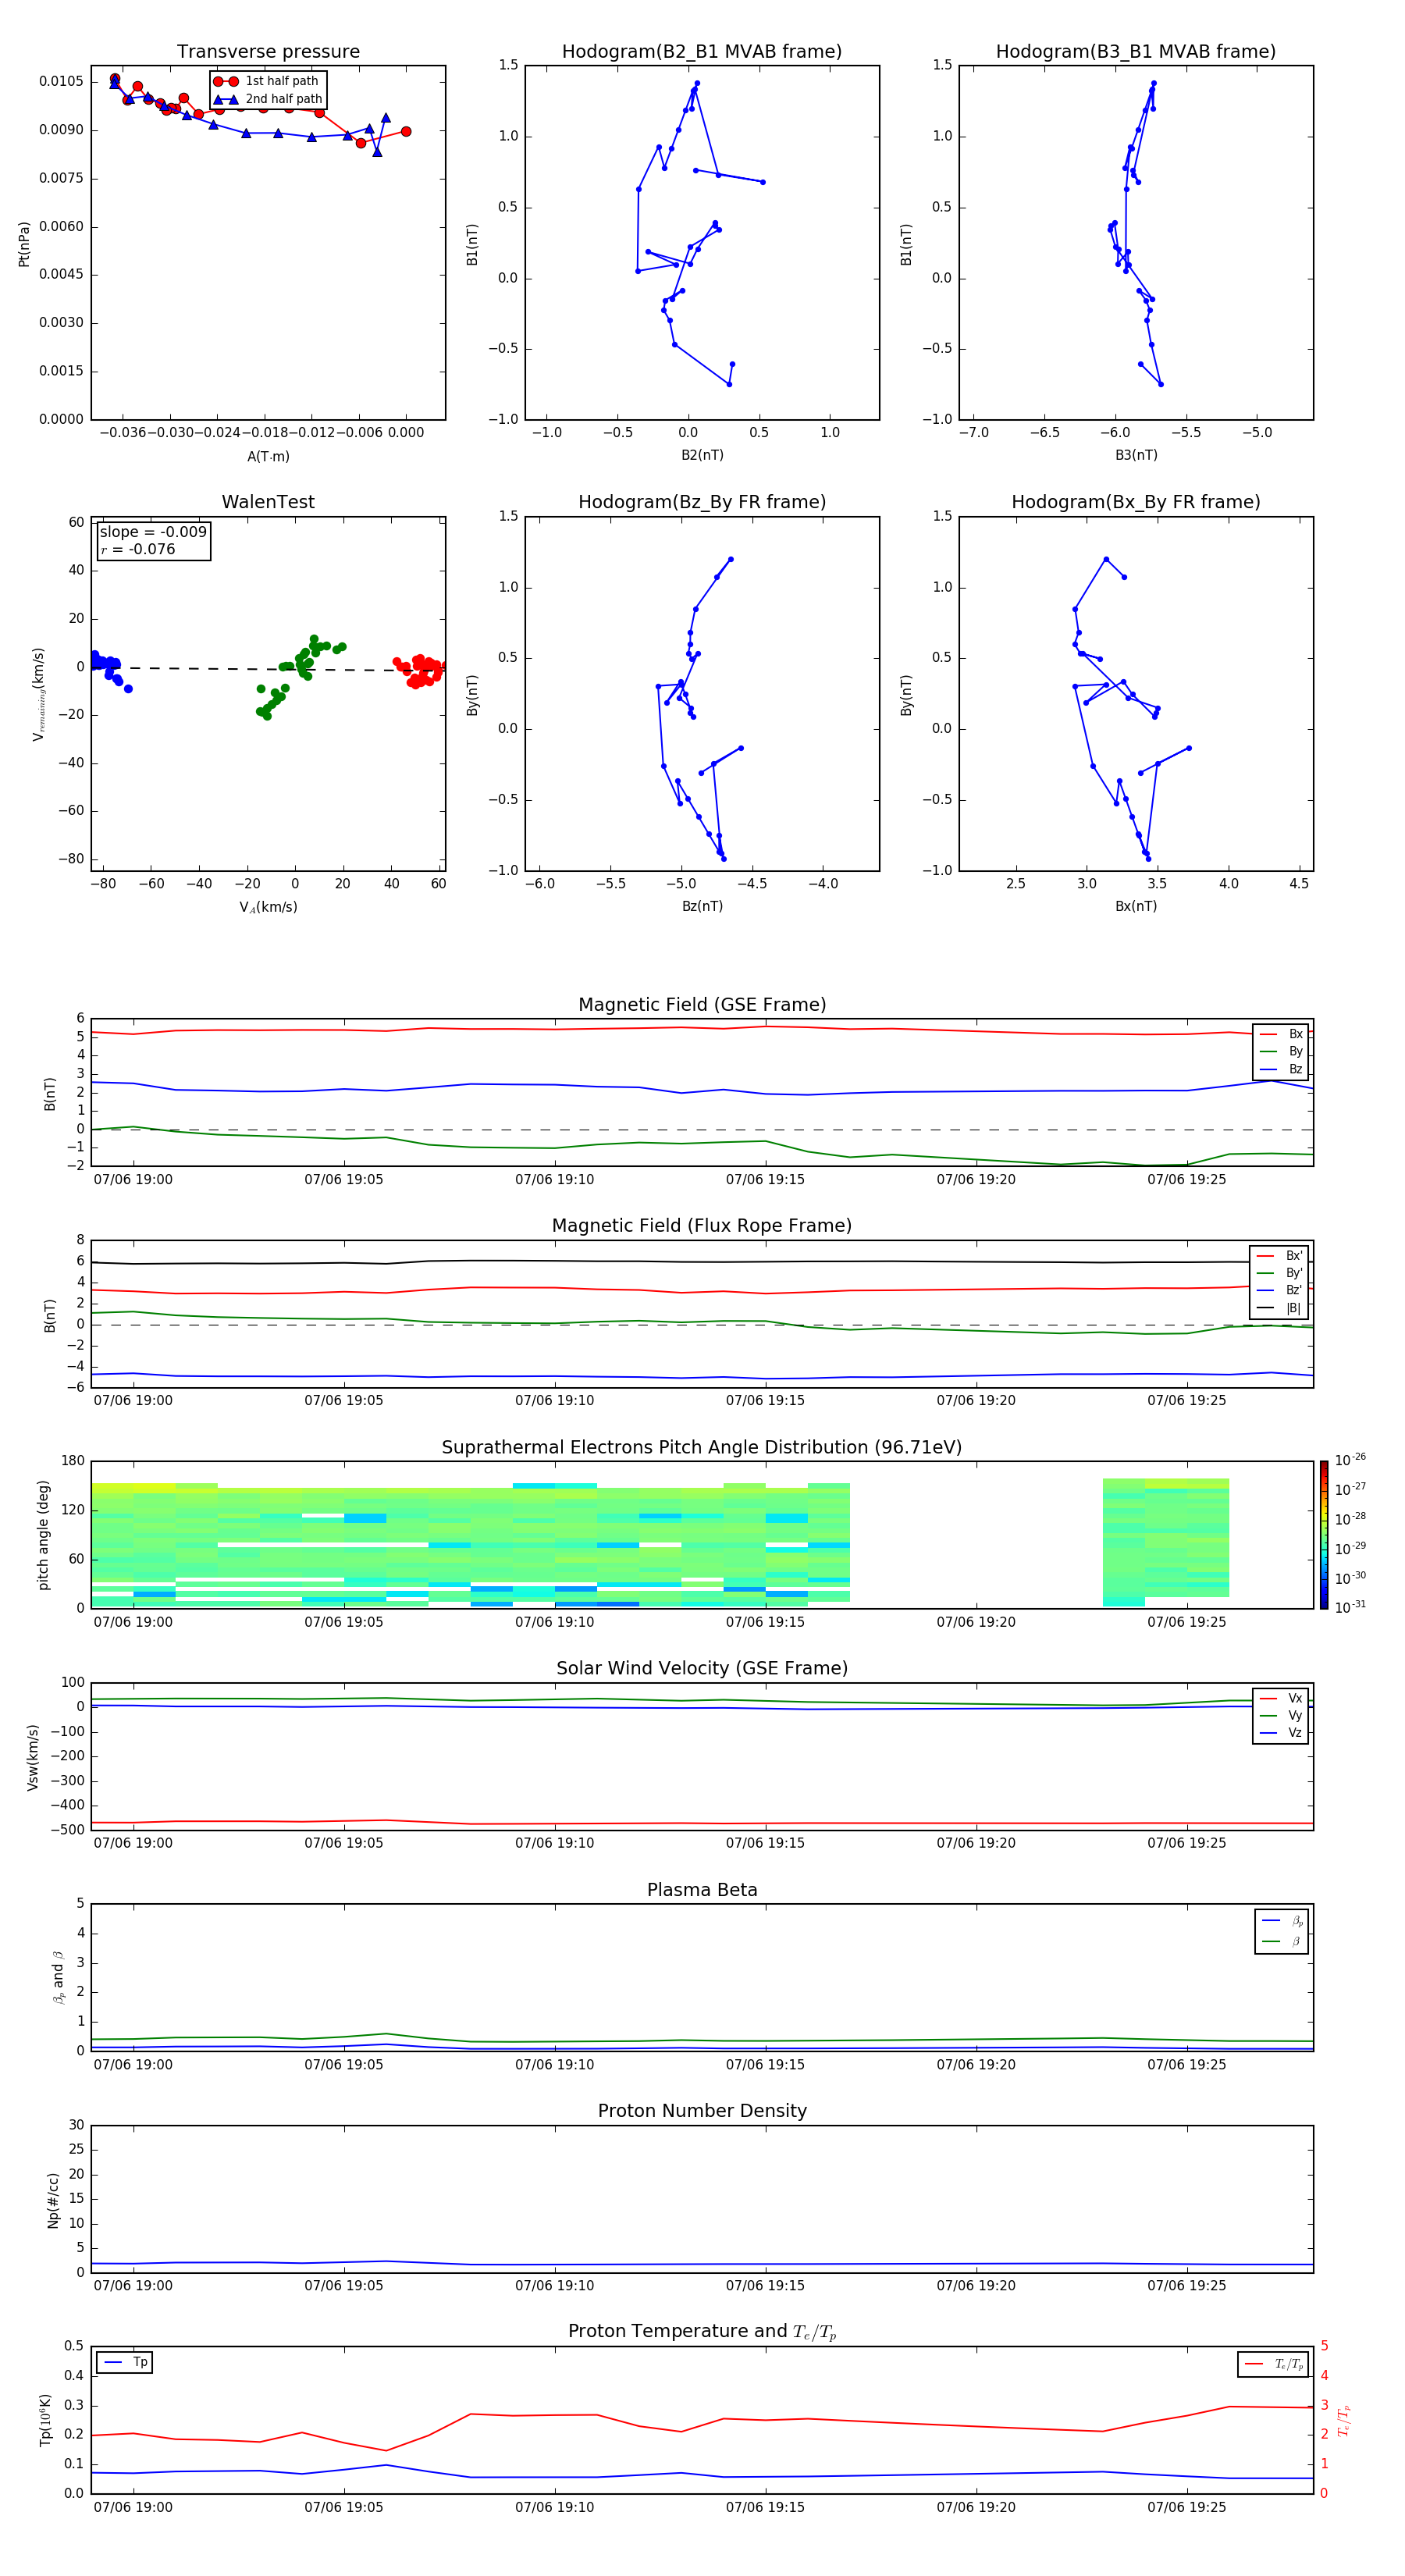Viewport: 1405px width, 2576px height.
Task: Click the '07/06 19:00' tick in Plasma Beta panel
Action: click(x=133, y=2064)
